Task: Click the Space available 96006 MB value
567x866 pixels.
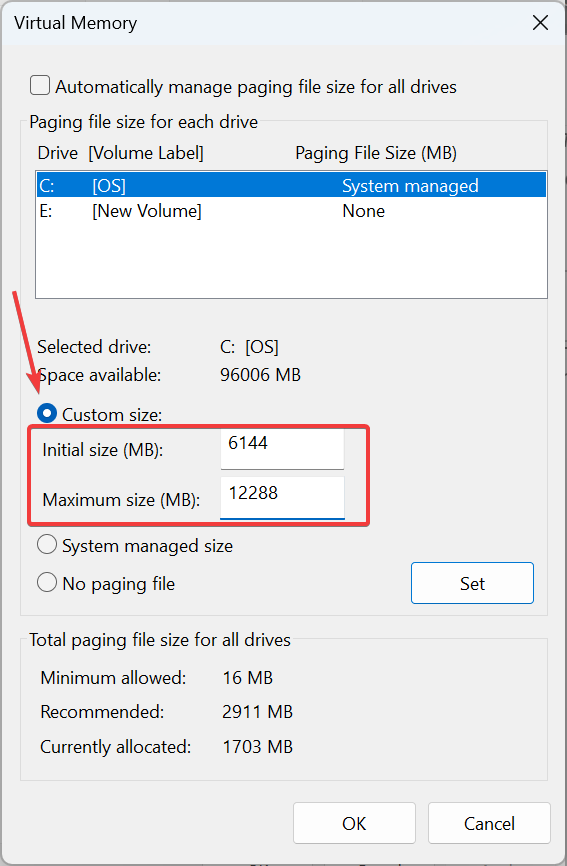Action: (260, 375)
